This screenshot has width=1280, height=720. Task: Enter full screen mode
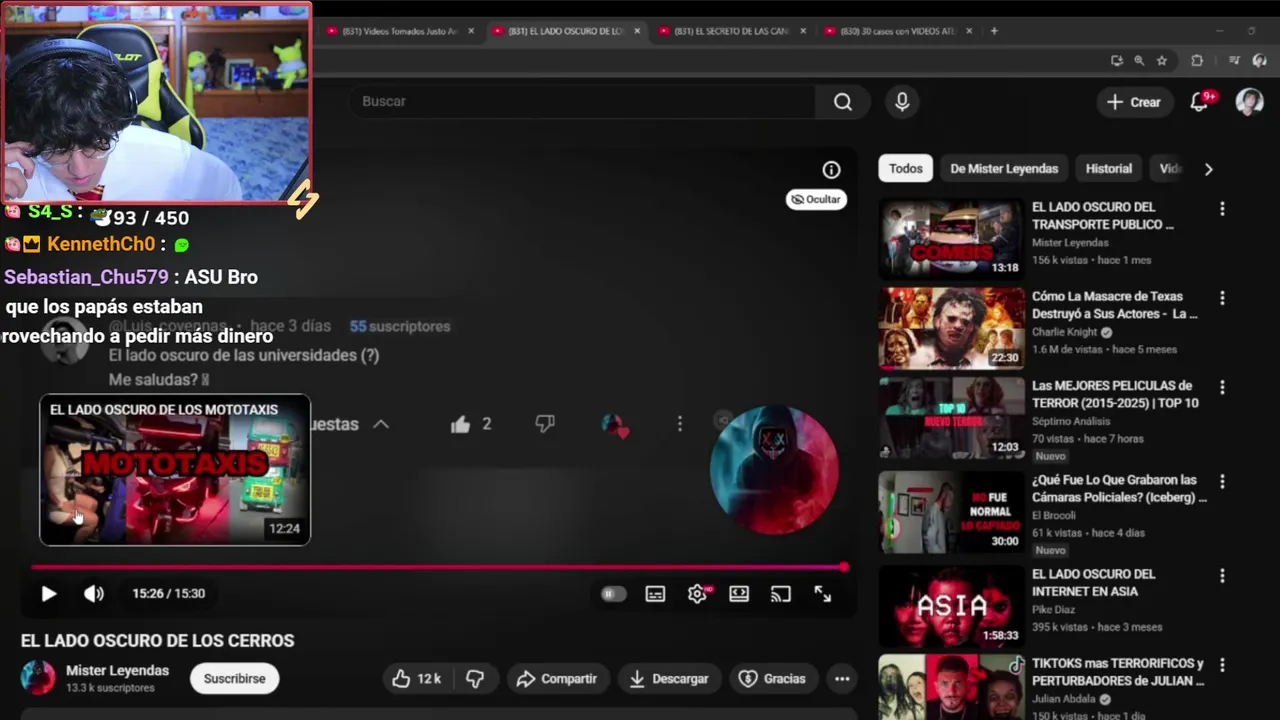(x=823, y=594)
